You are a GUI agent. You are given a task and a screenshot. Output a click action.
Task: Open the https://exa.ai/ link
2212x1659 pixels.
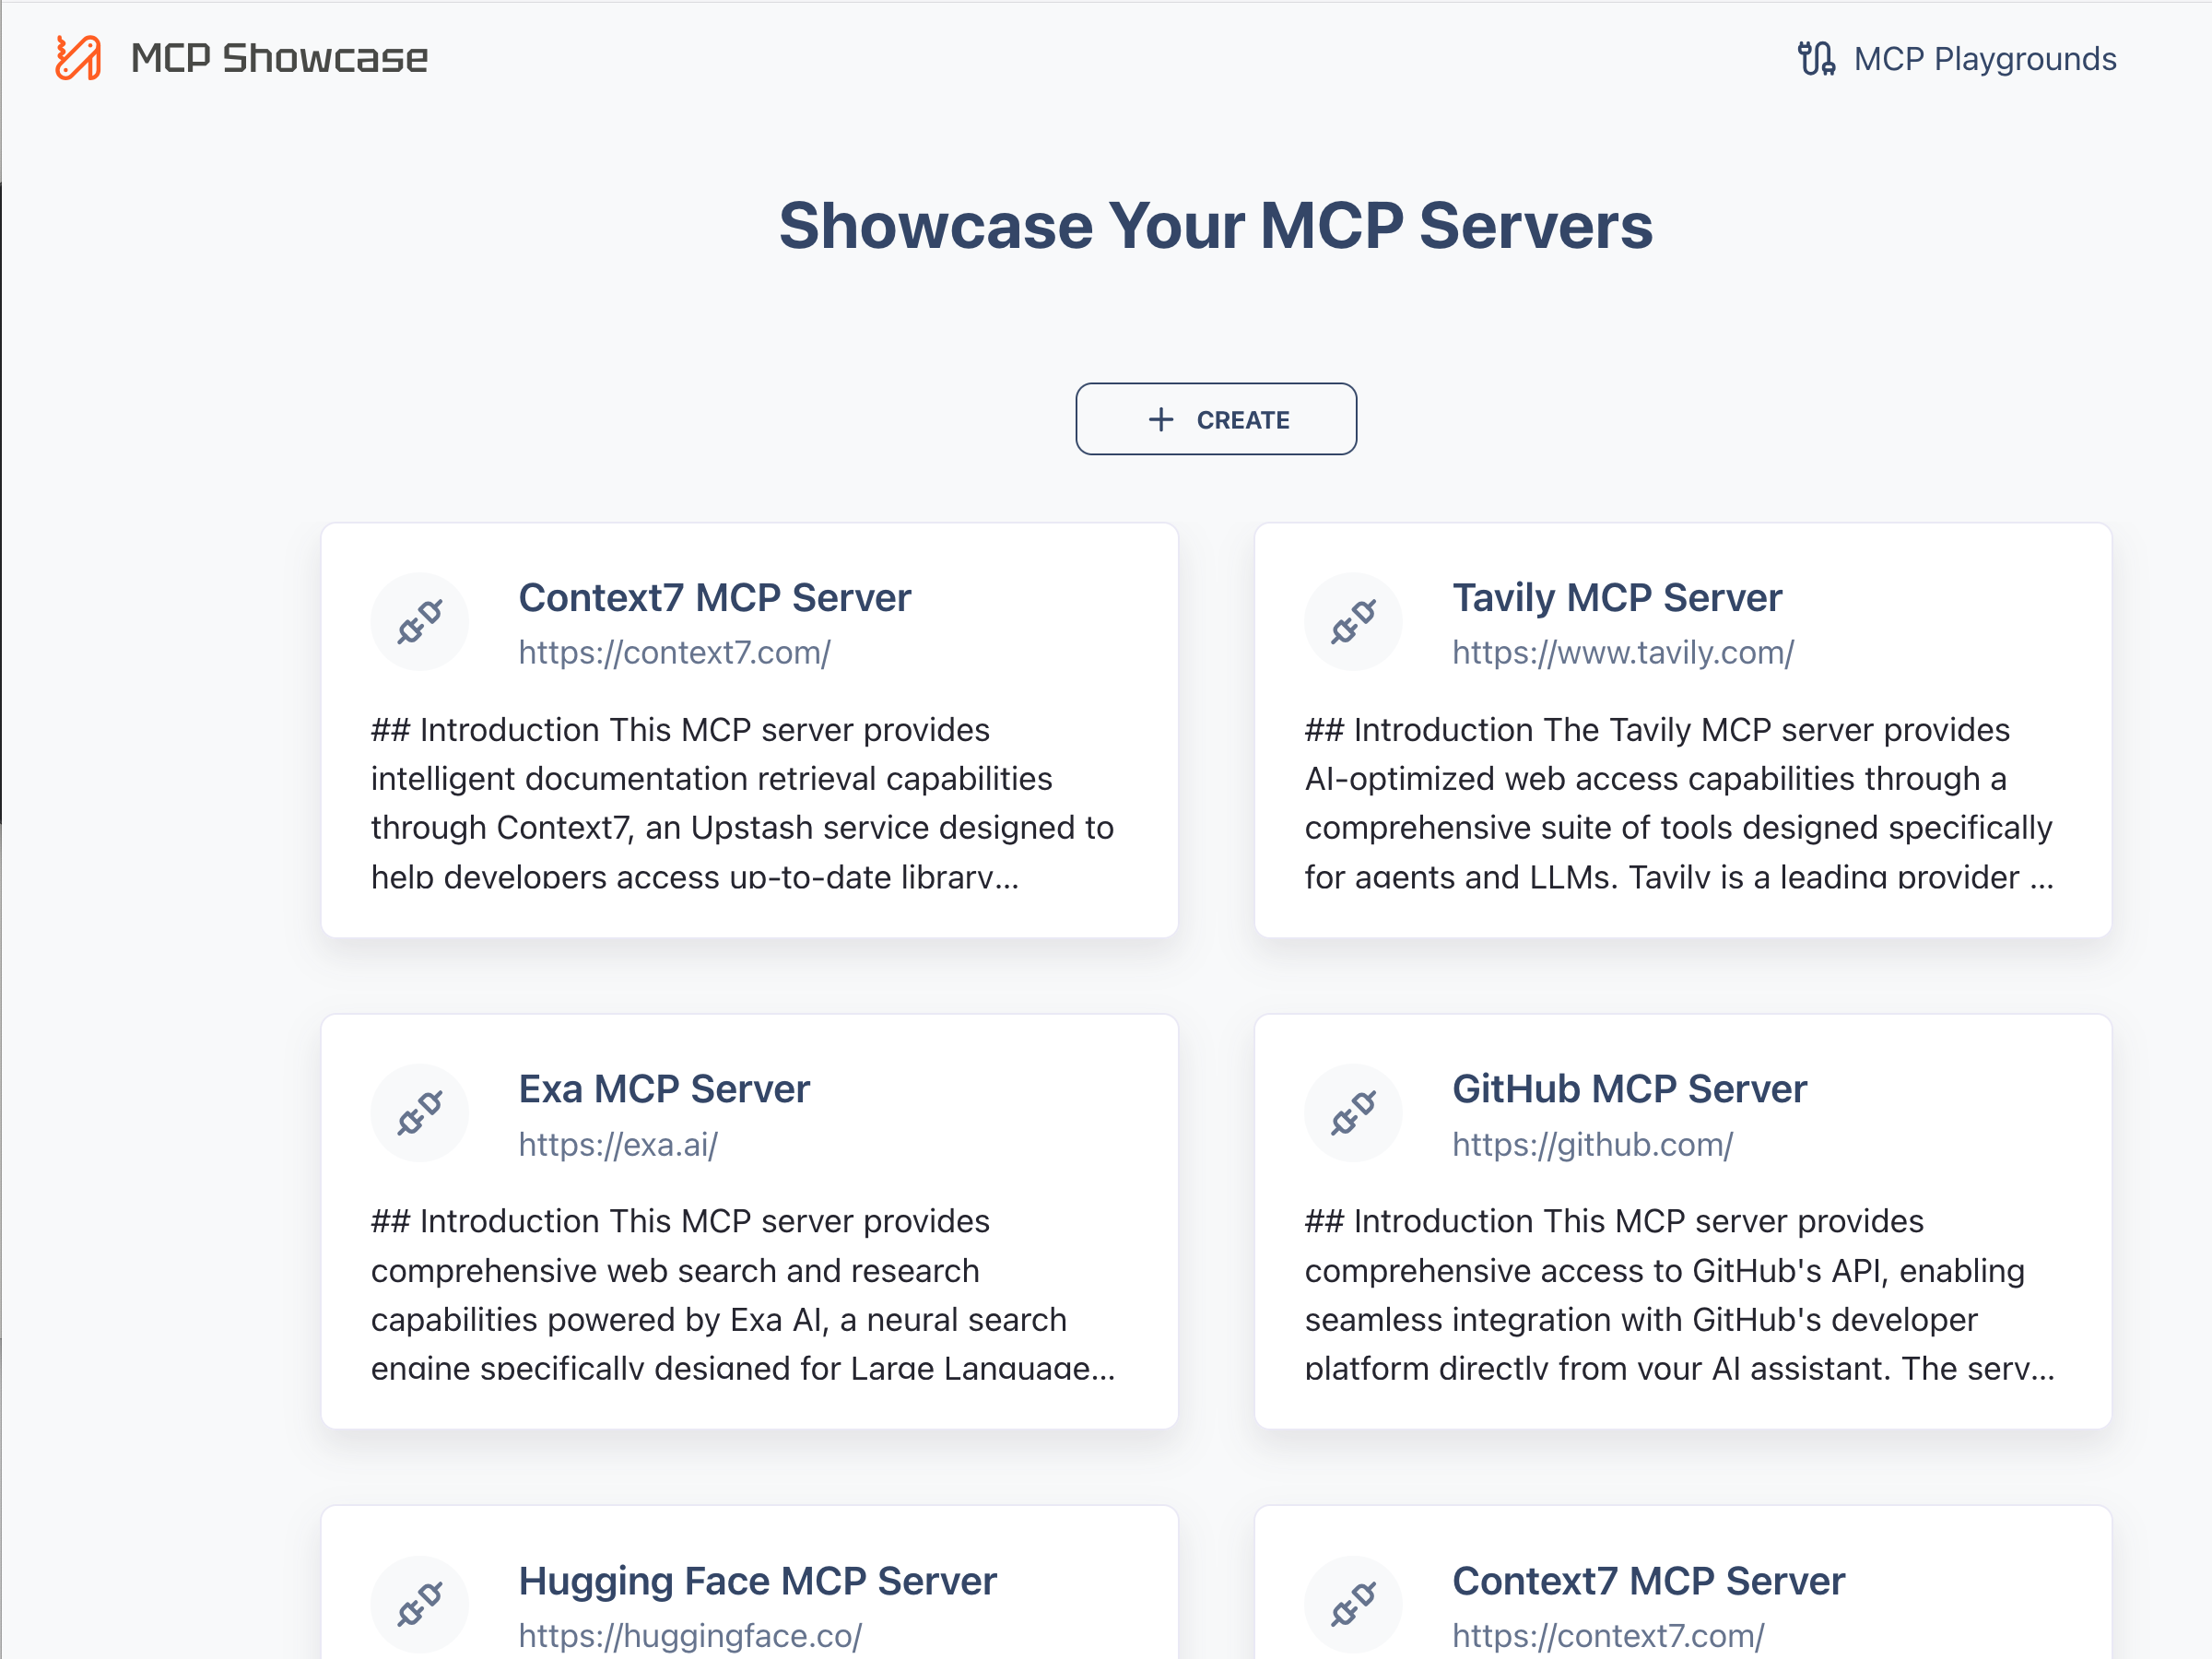click(x=617, y=1144)
